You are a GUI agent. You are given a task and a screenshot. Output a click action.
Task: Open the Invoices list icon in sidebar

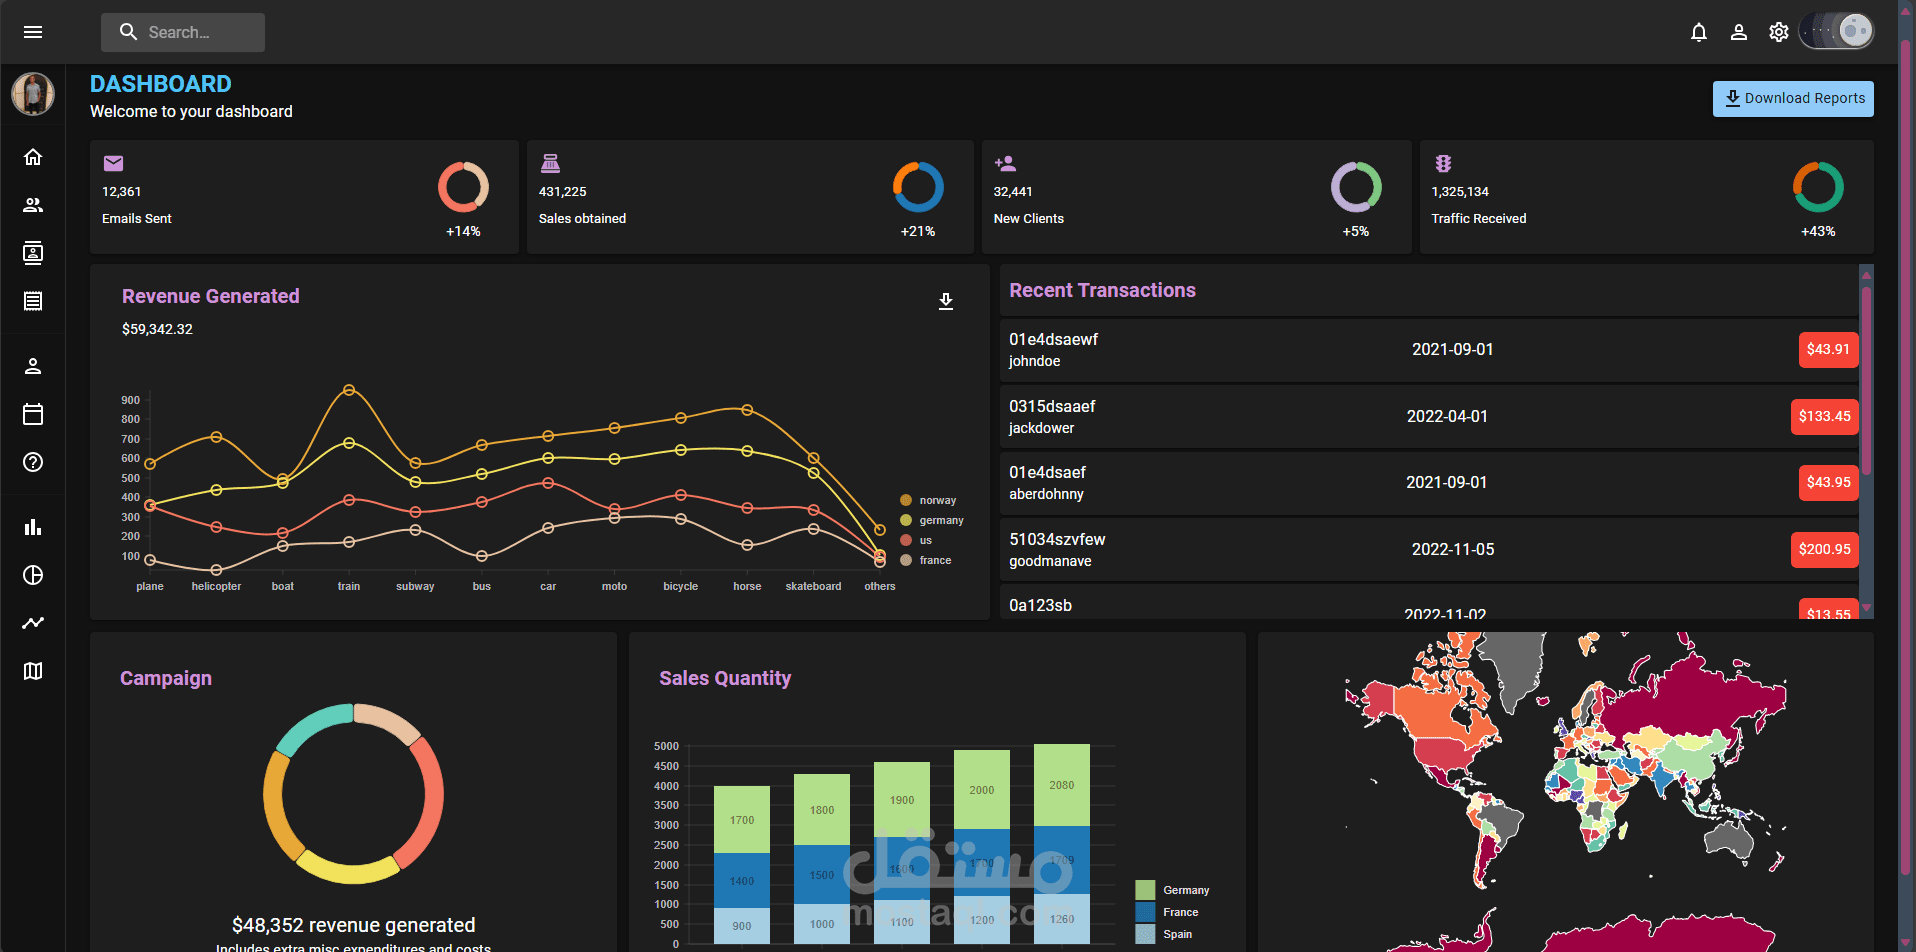point(33,301)
